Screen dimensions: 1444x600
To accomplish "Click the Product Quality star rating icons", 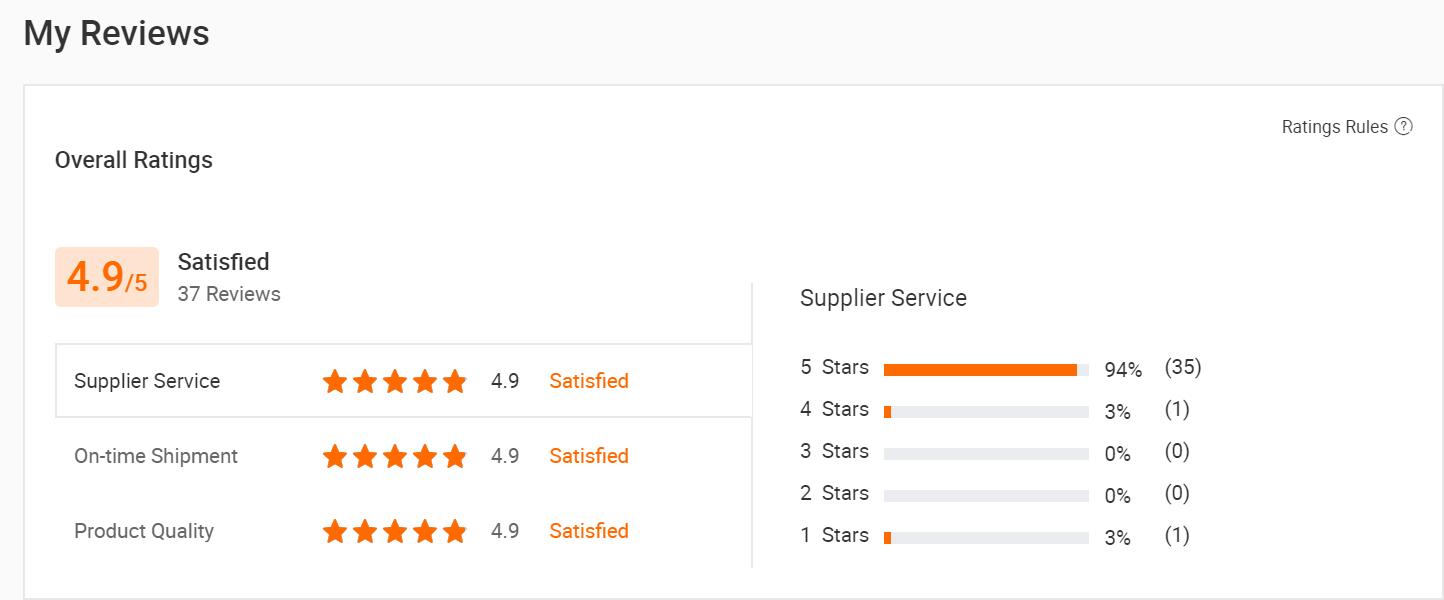I will click(394, 531).
